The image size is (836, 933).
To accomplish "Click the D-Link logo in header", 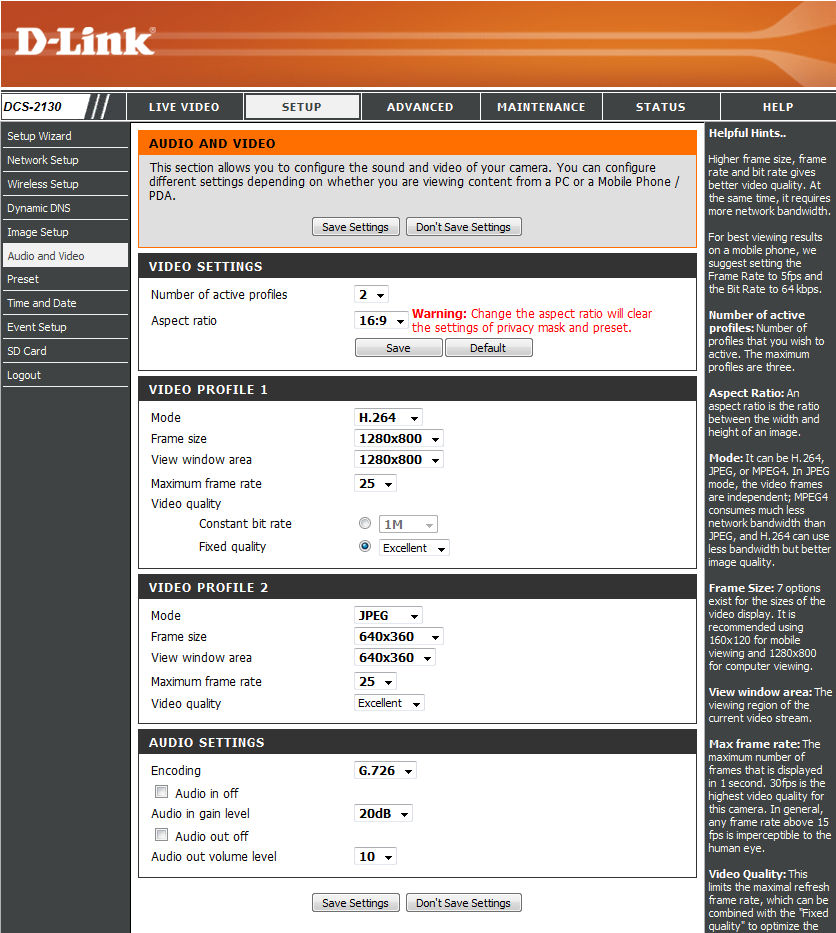I will click(x=85, y=41).
